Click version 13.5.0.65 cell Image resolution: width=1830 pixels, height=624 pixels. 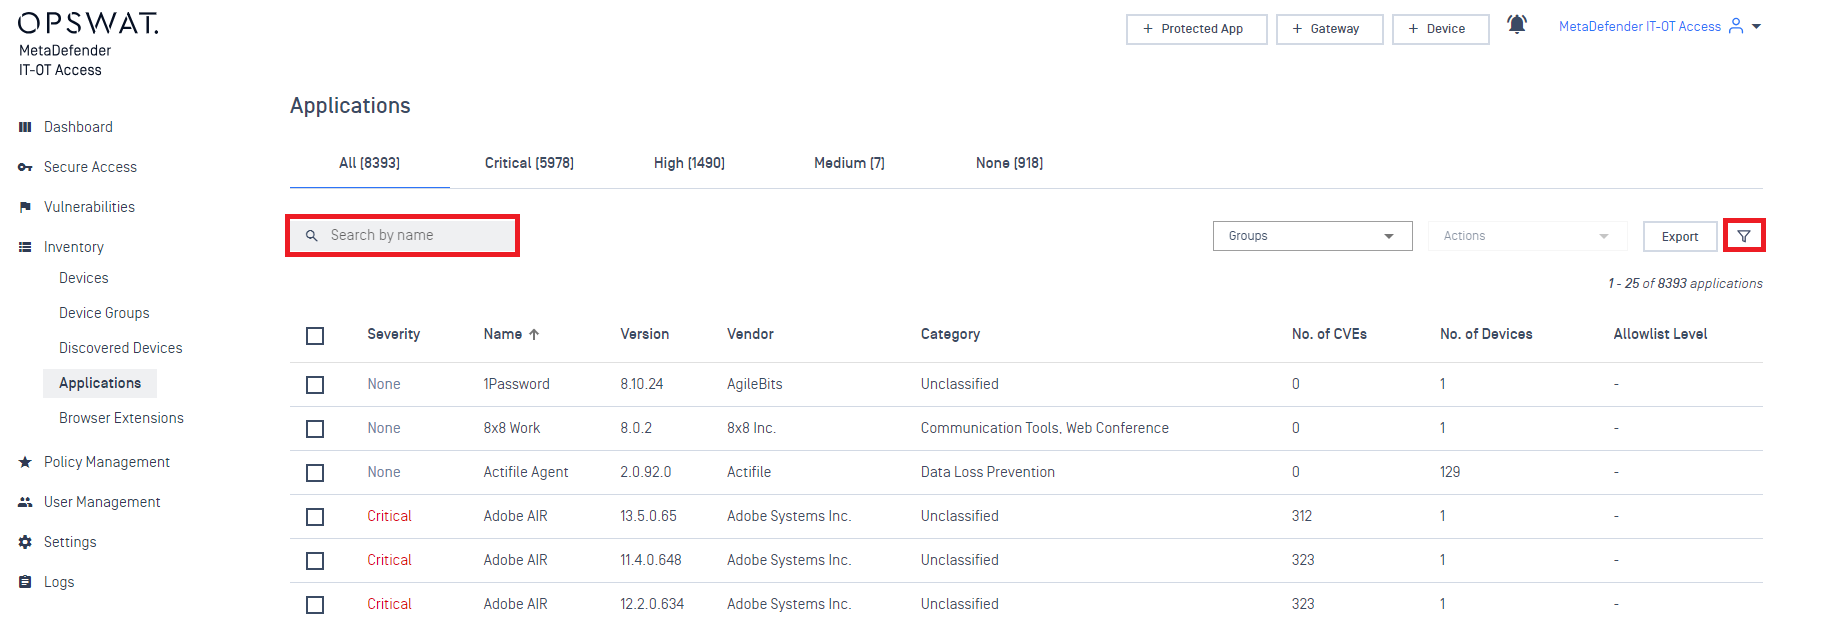(x=648, y=516)
